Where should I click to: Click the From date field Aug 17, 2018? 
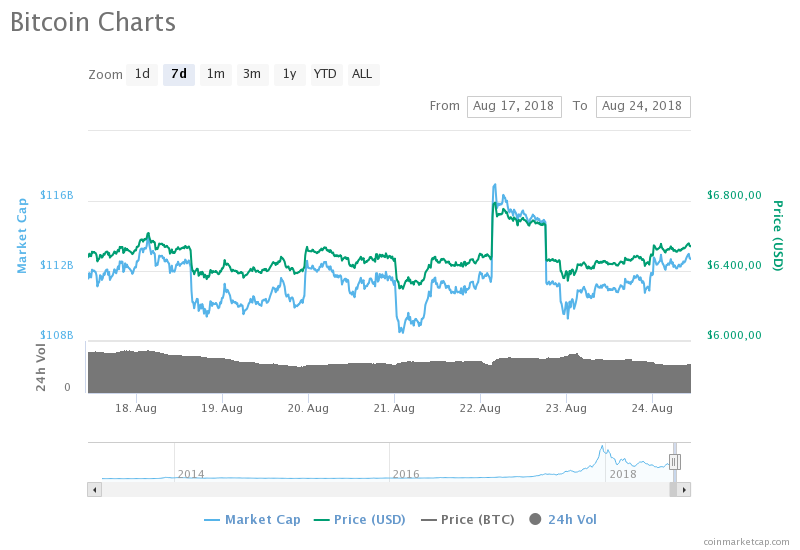click(514, 106)
